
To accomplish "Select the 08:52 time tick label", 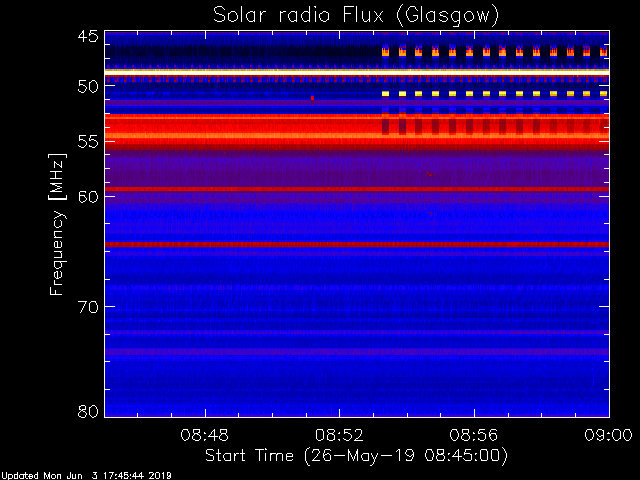I will 340,435.
